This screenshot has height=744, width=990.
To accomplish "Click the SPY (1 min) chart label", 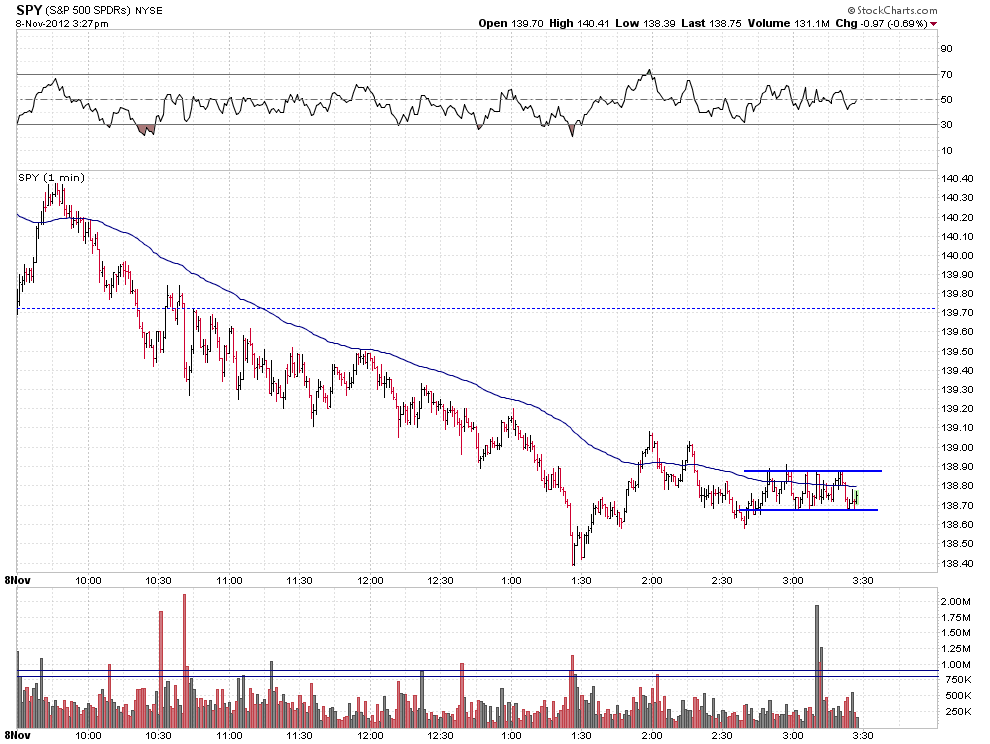I will [51, 177].
